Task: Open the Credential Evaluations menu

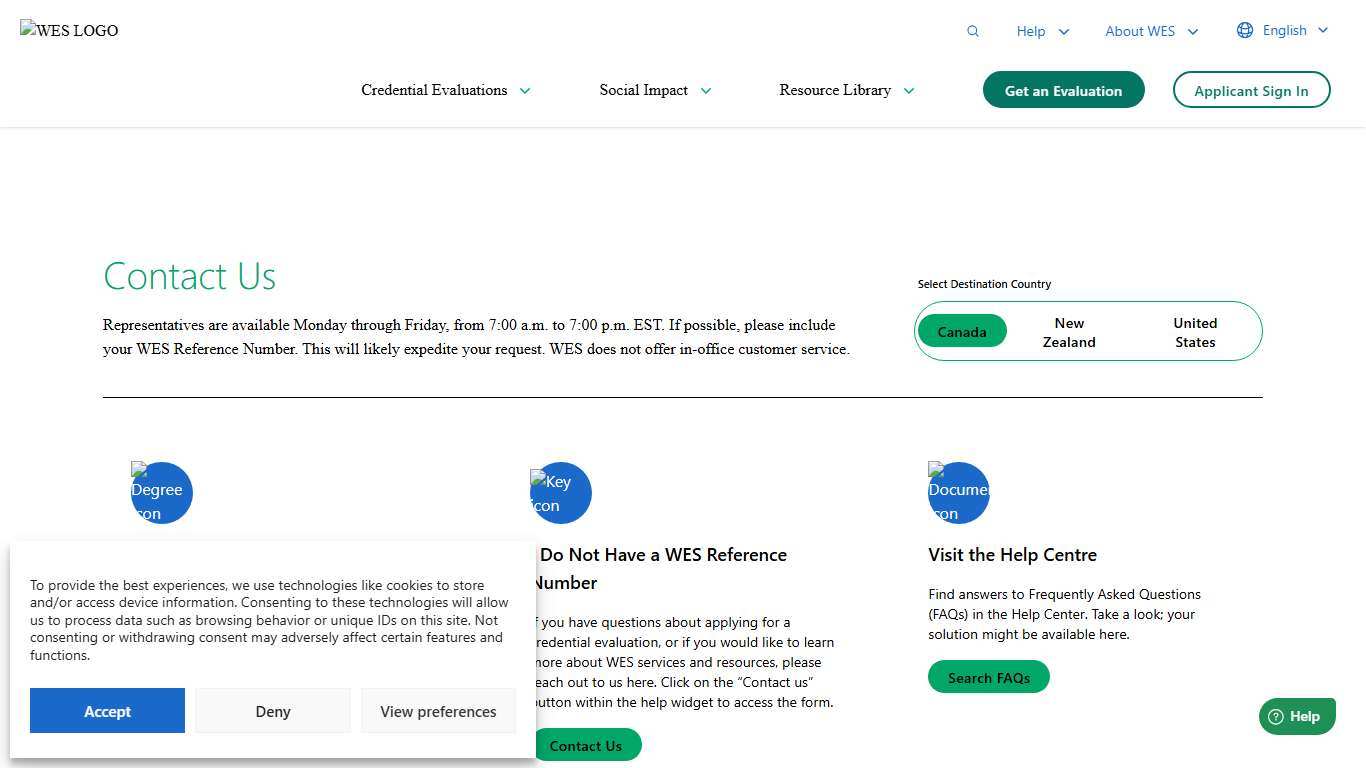Action: click(445, 90)
